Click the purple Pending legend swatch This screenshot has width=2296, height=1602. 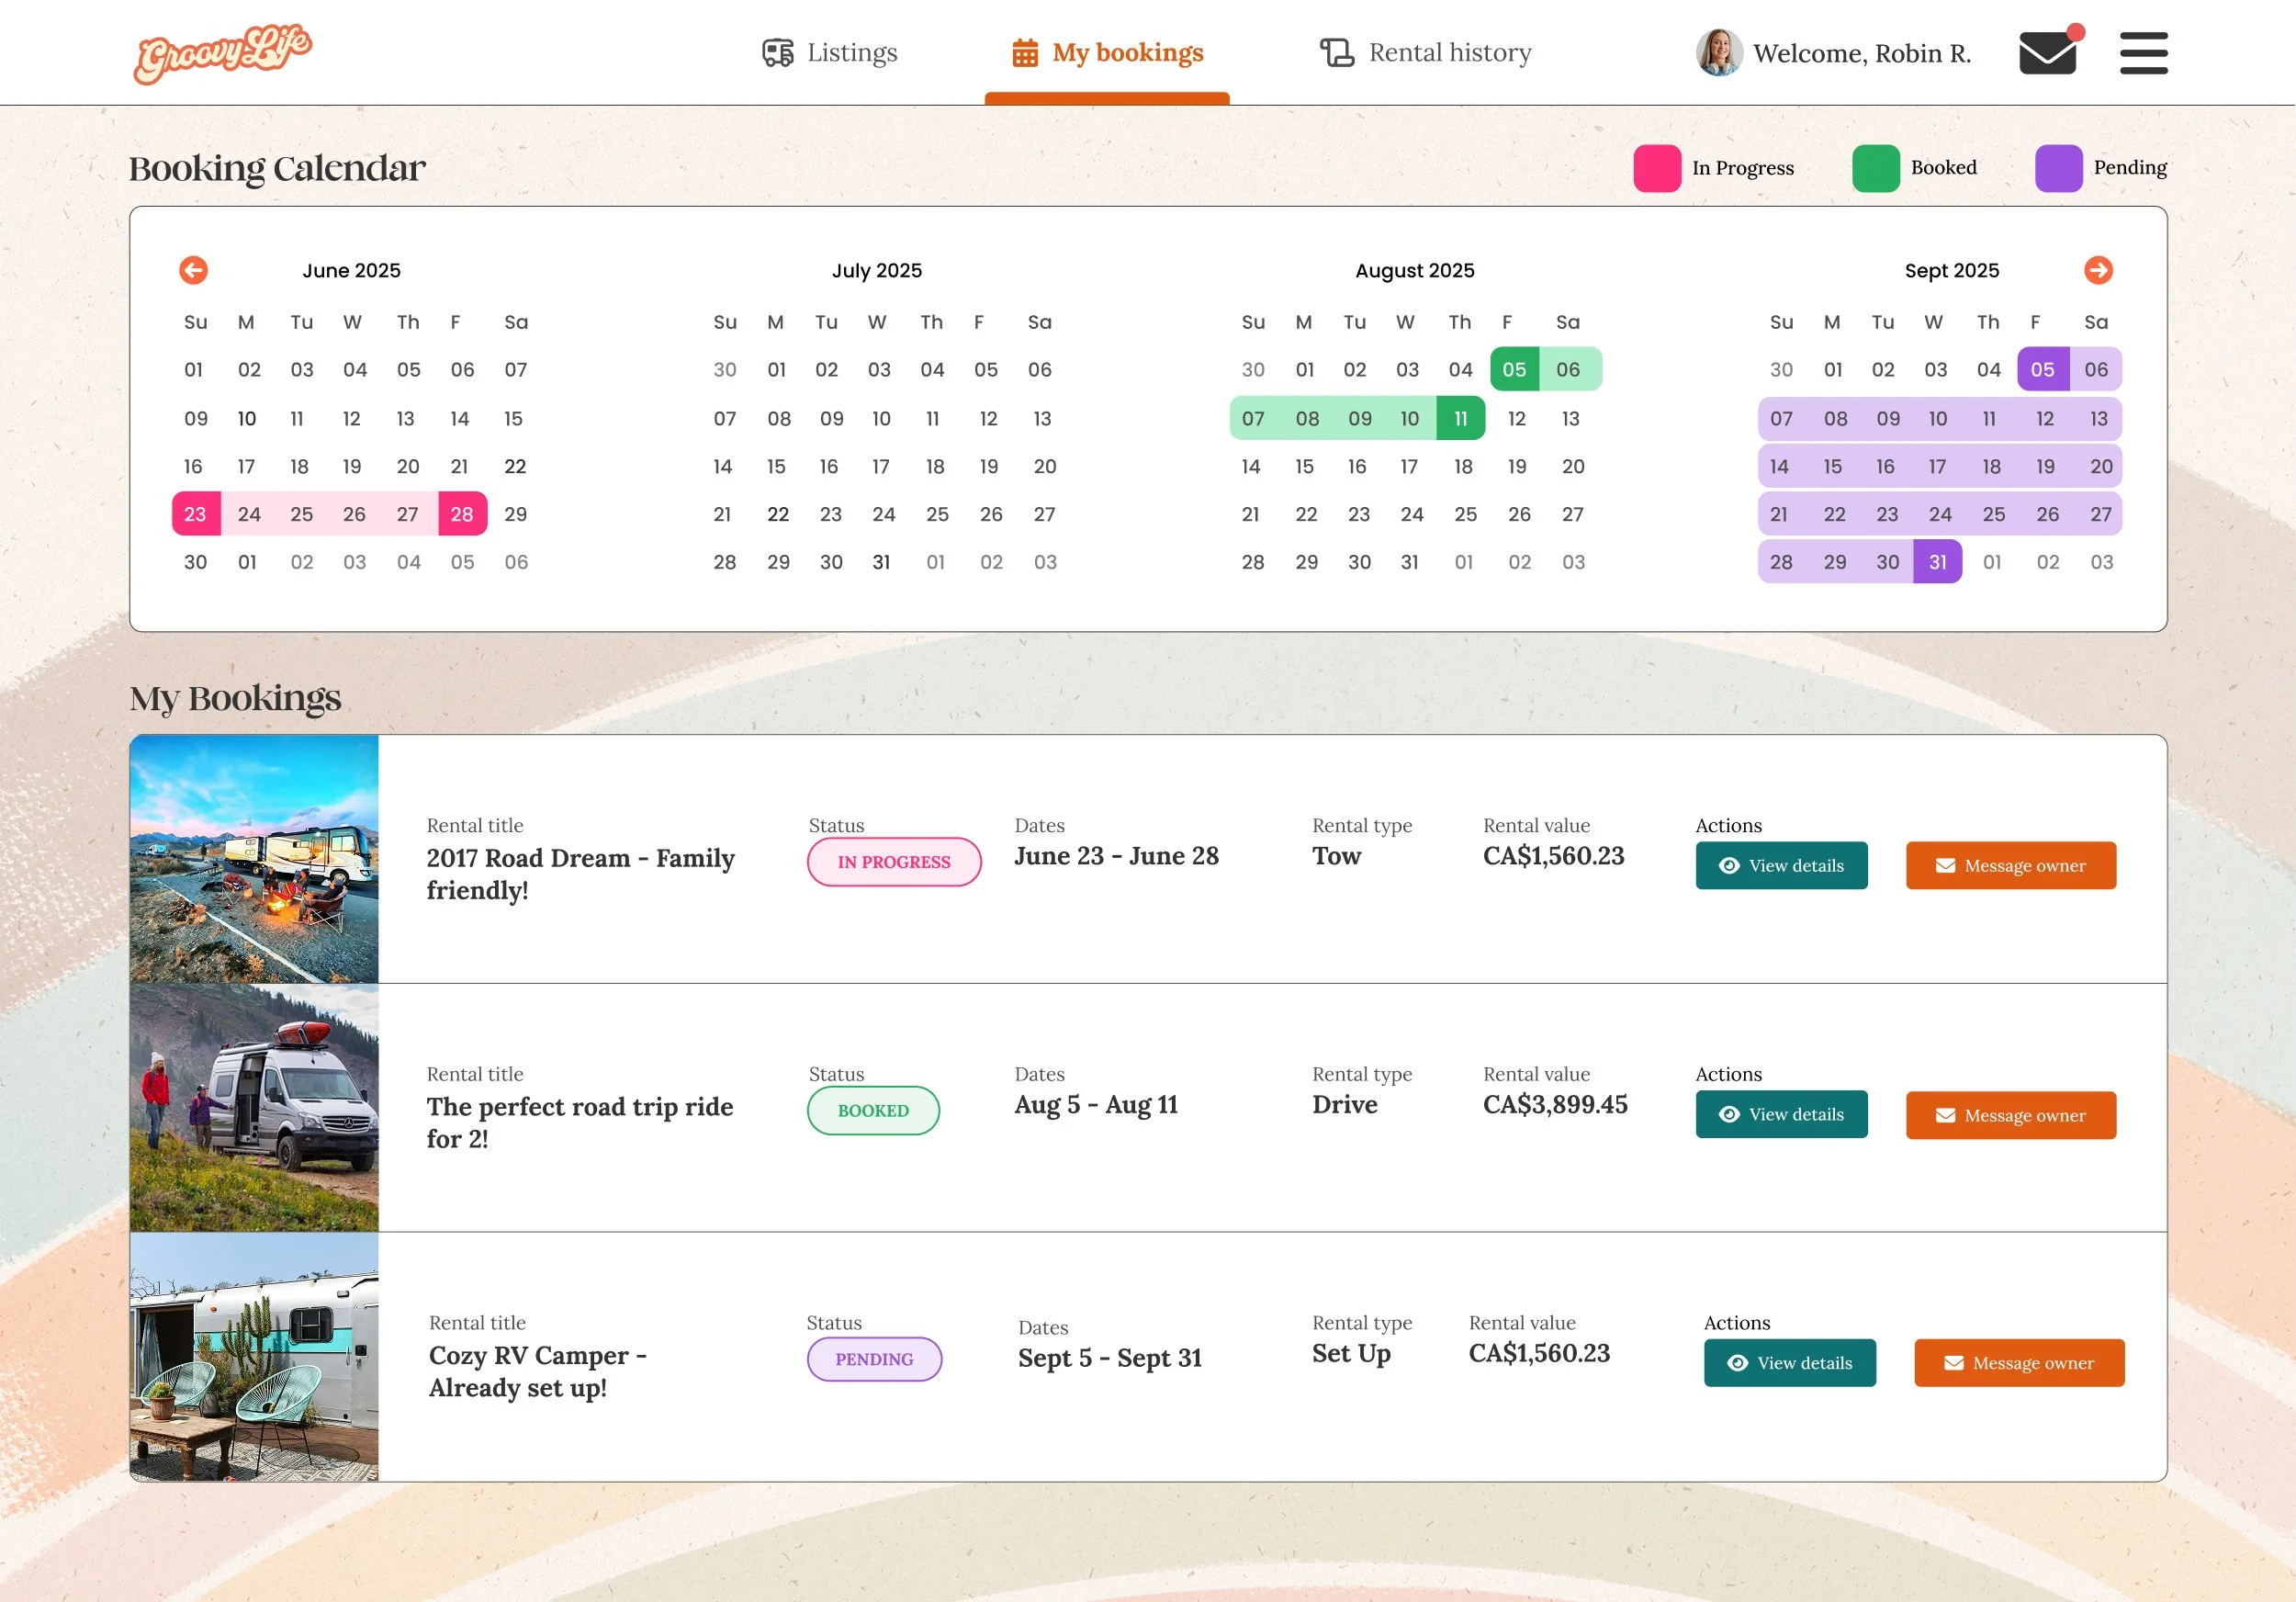pos(2058,168)
